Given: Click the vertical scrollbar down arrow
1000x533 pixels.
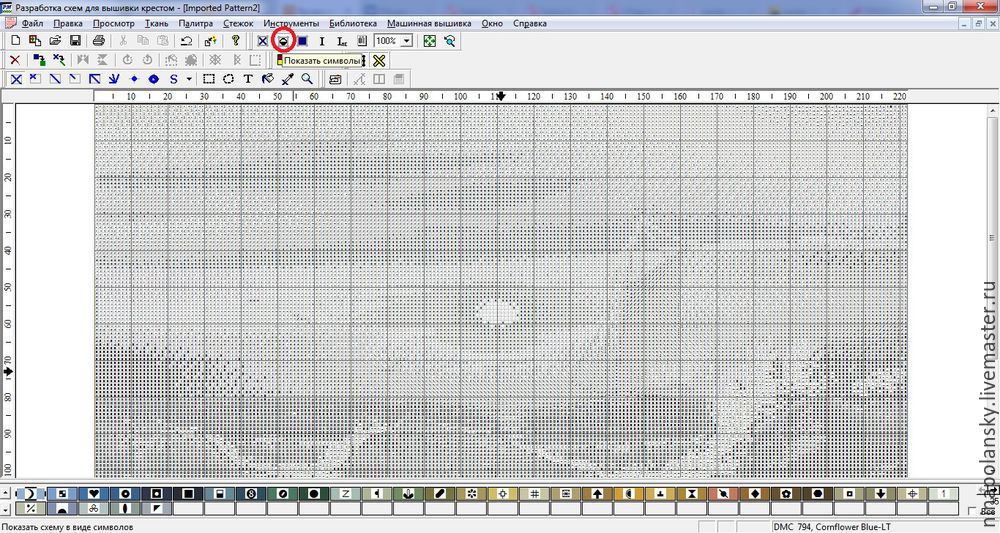Looking at the screenshot, I should (x=994, y=471).
